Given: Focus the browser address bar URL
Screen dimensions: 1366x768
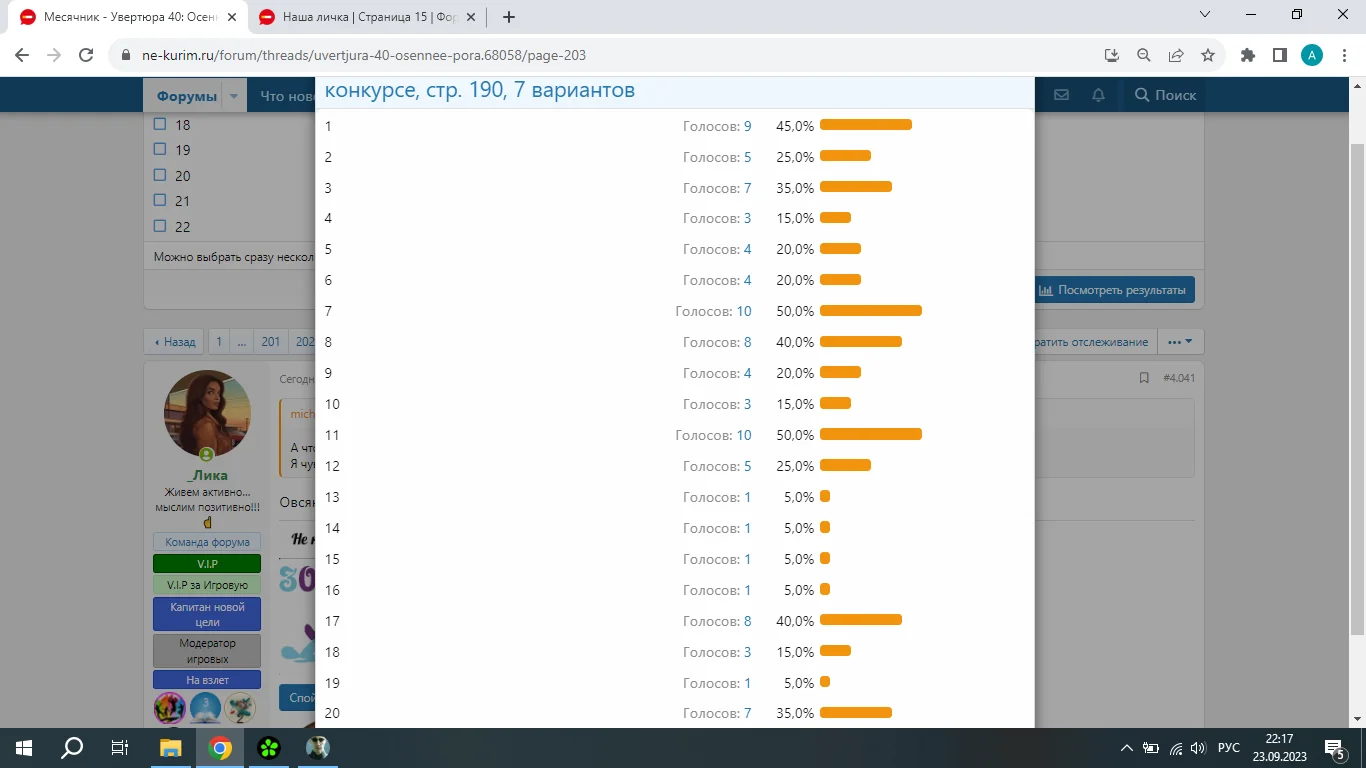Looking at the screenshot, I should pos(364,56).
